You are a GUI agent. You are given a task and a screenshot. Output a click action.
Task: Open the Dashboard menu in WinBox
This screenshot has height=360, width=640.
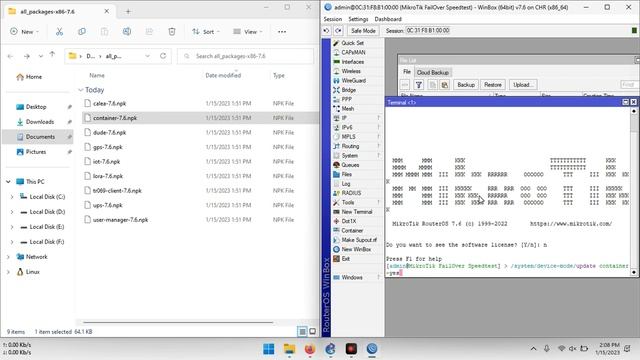pos(388,19)
